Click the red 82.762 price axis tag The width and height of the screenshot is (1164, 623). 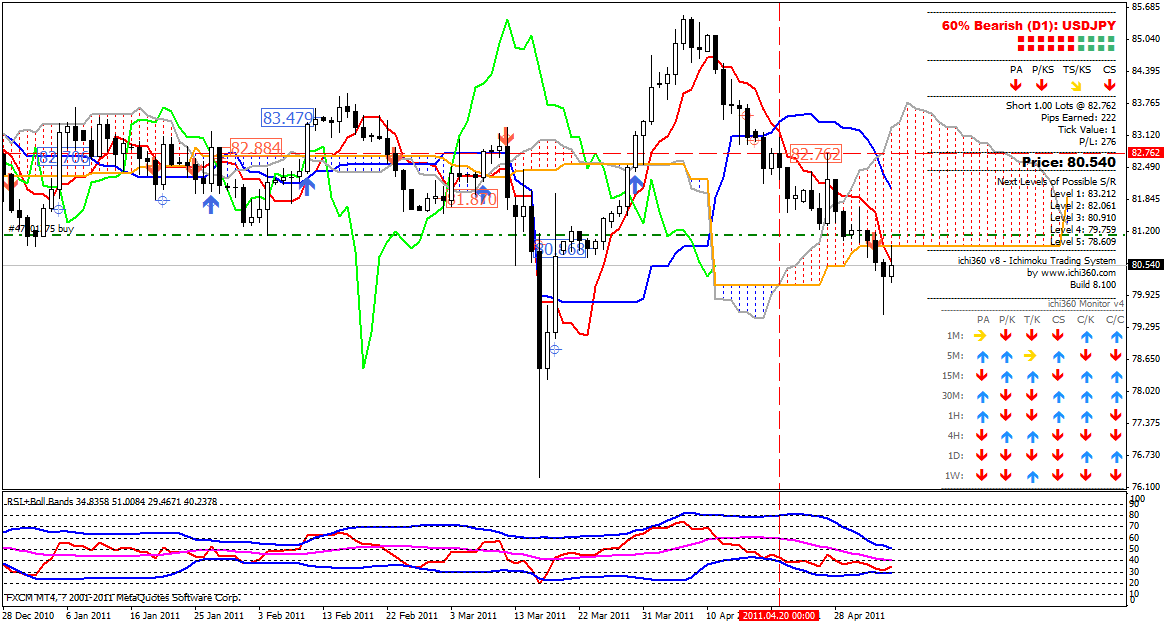click(1144, 152)
